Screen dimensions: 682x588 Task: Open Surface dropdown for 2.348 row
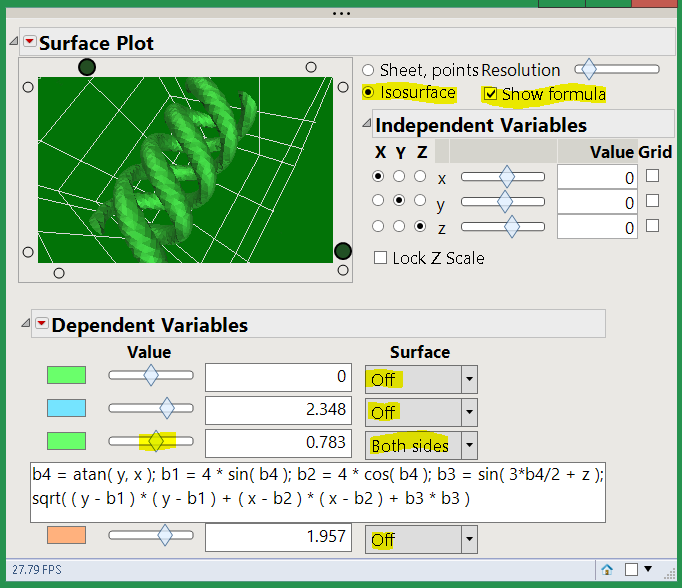click(x=421, y=412)
